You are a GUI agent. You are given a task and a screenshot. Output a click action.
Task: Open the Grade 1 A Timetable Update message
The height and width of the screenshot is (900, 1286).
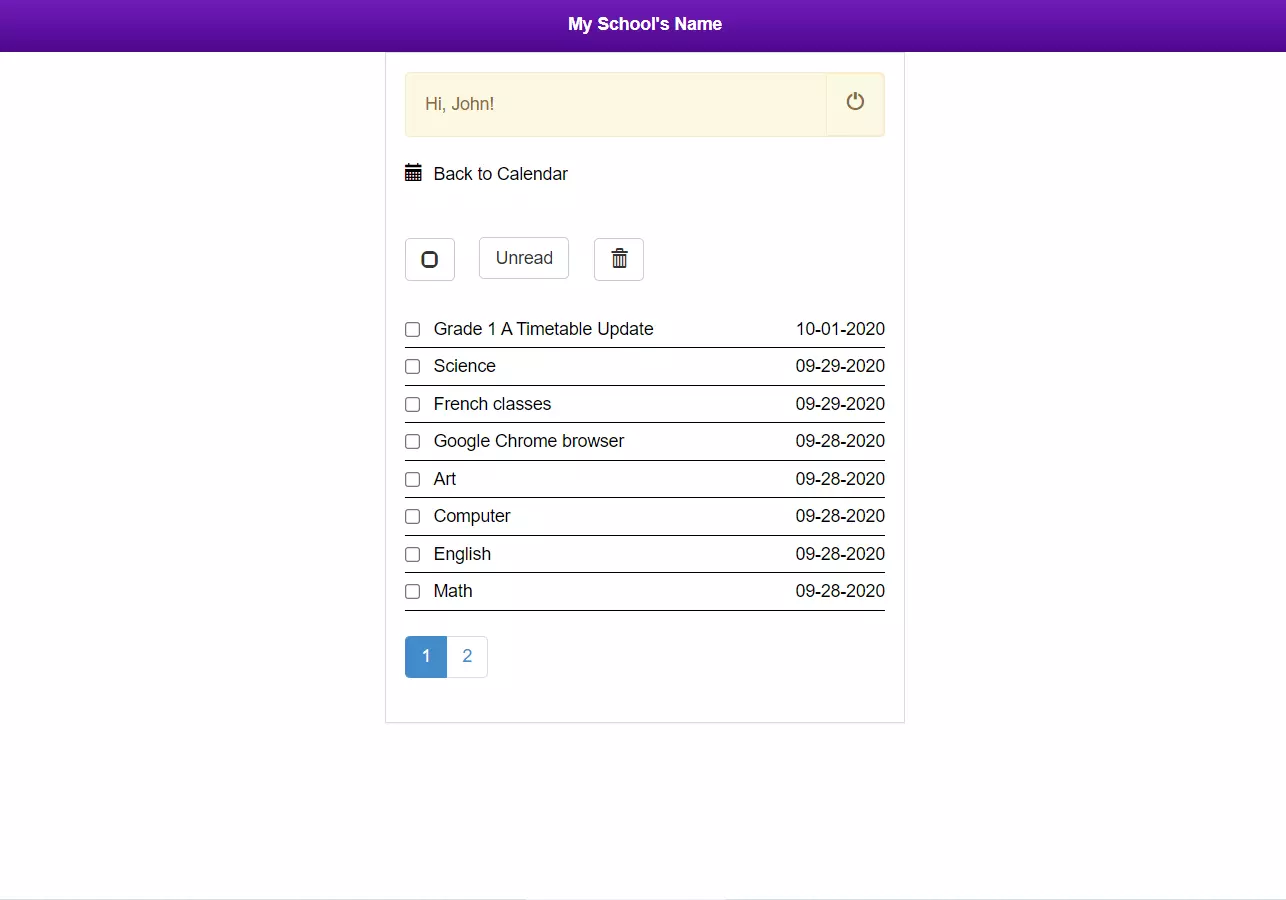(543, 329)
